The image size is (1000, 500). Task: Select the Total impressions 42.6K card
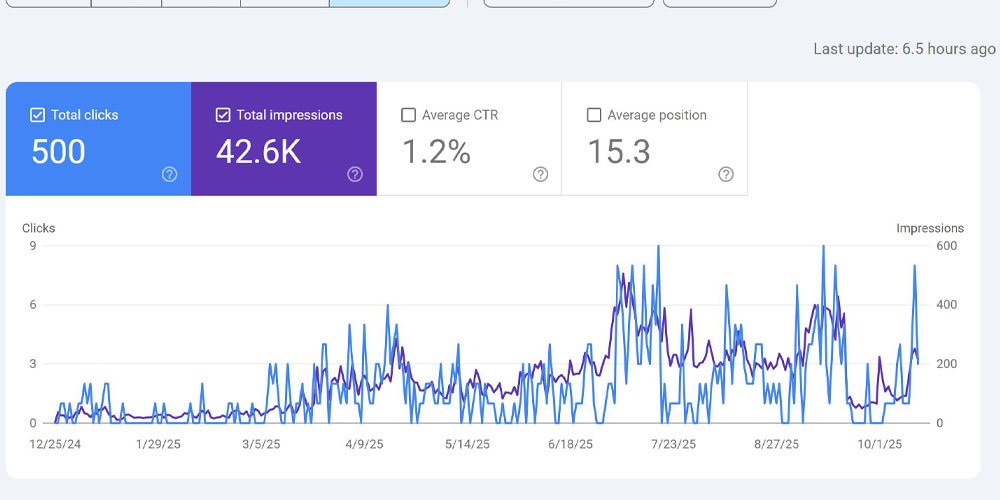pos(284,138)
